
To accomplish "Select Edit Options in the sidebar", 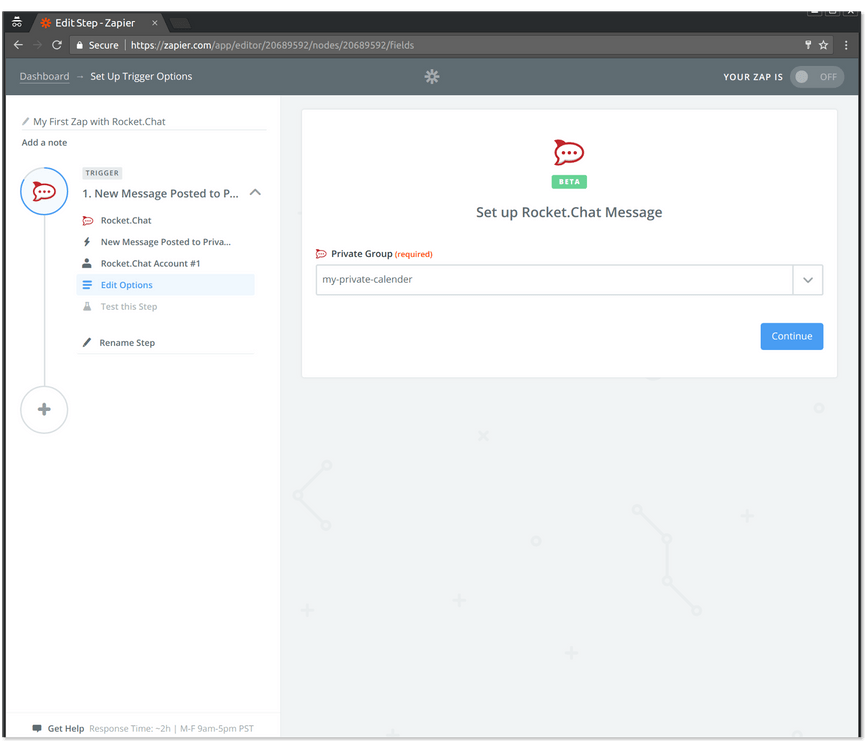I will tap(165, 285).
